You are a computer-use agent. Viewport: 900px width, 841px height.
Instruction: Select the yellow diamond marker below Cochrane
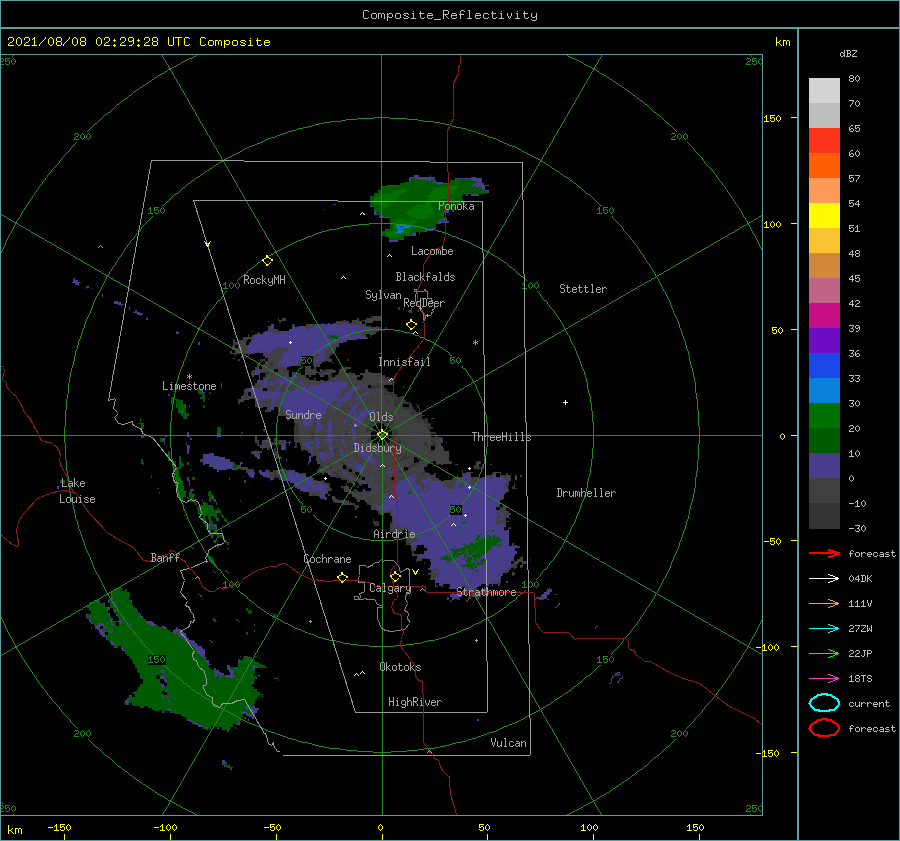click(x=343, y=577)
